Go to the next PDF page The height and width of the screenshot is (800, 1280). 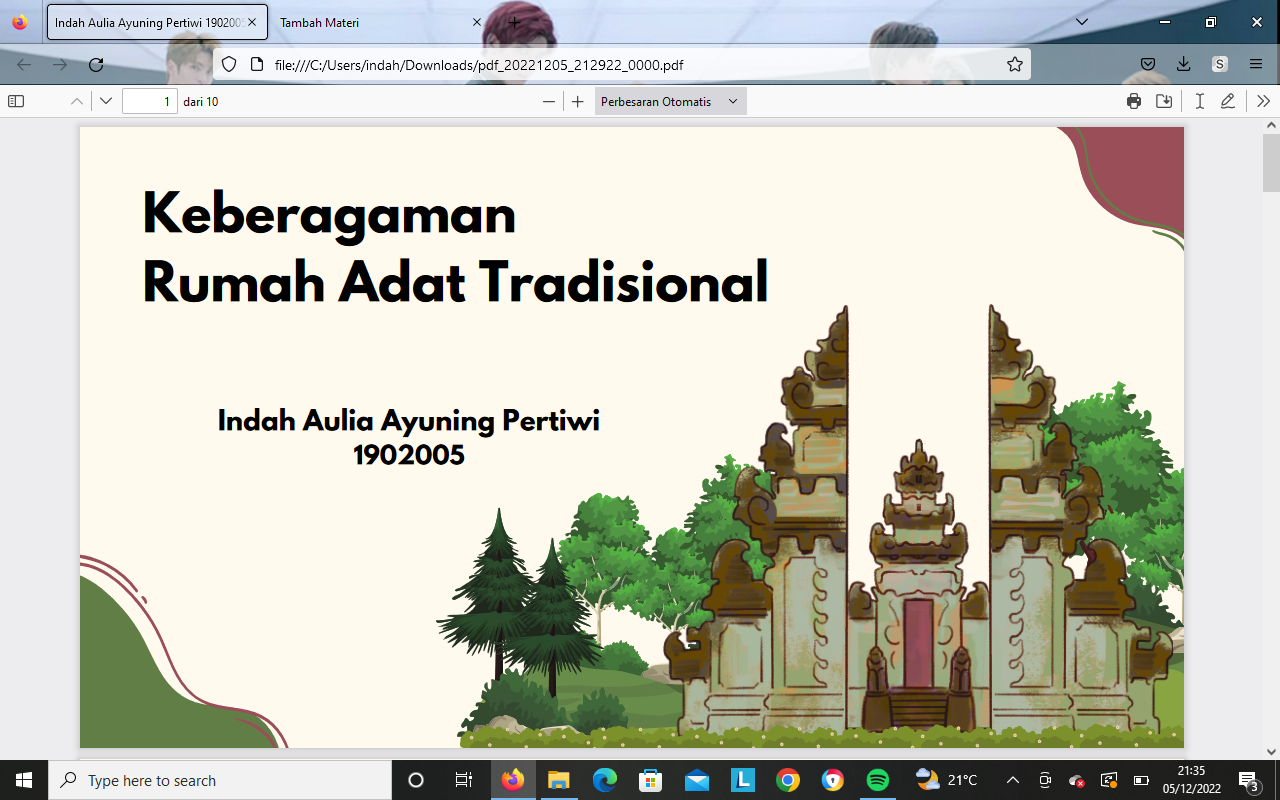tap(106, 101)
